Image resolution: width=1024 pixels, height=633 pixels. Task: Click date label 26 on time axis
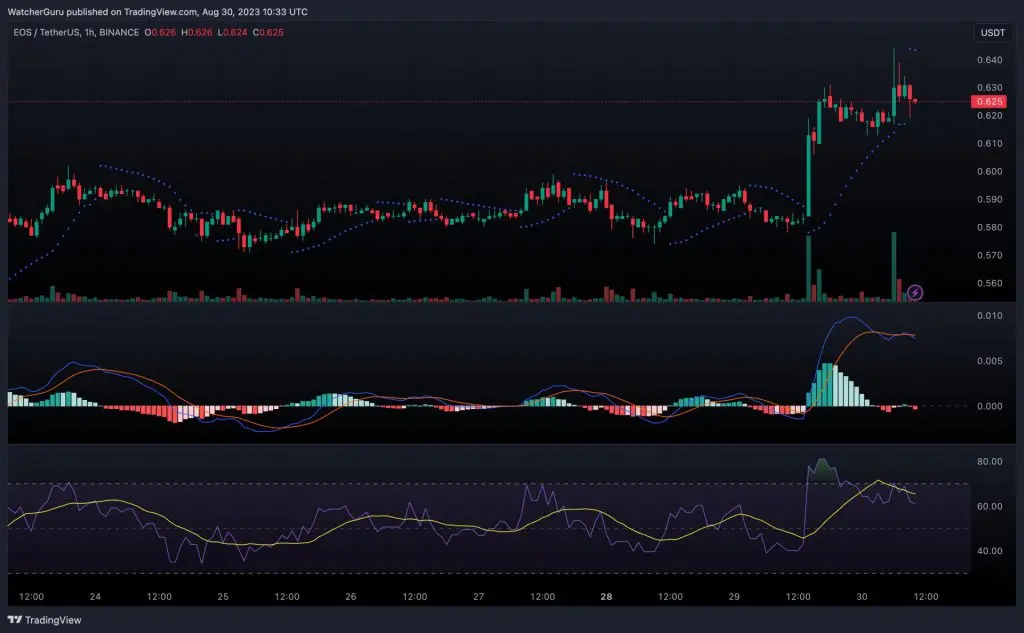(x=351, y=596)
